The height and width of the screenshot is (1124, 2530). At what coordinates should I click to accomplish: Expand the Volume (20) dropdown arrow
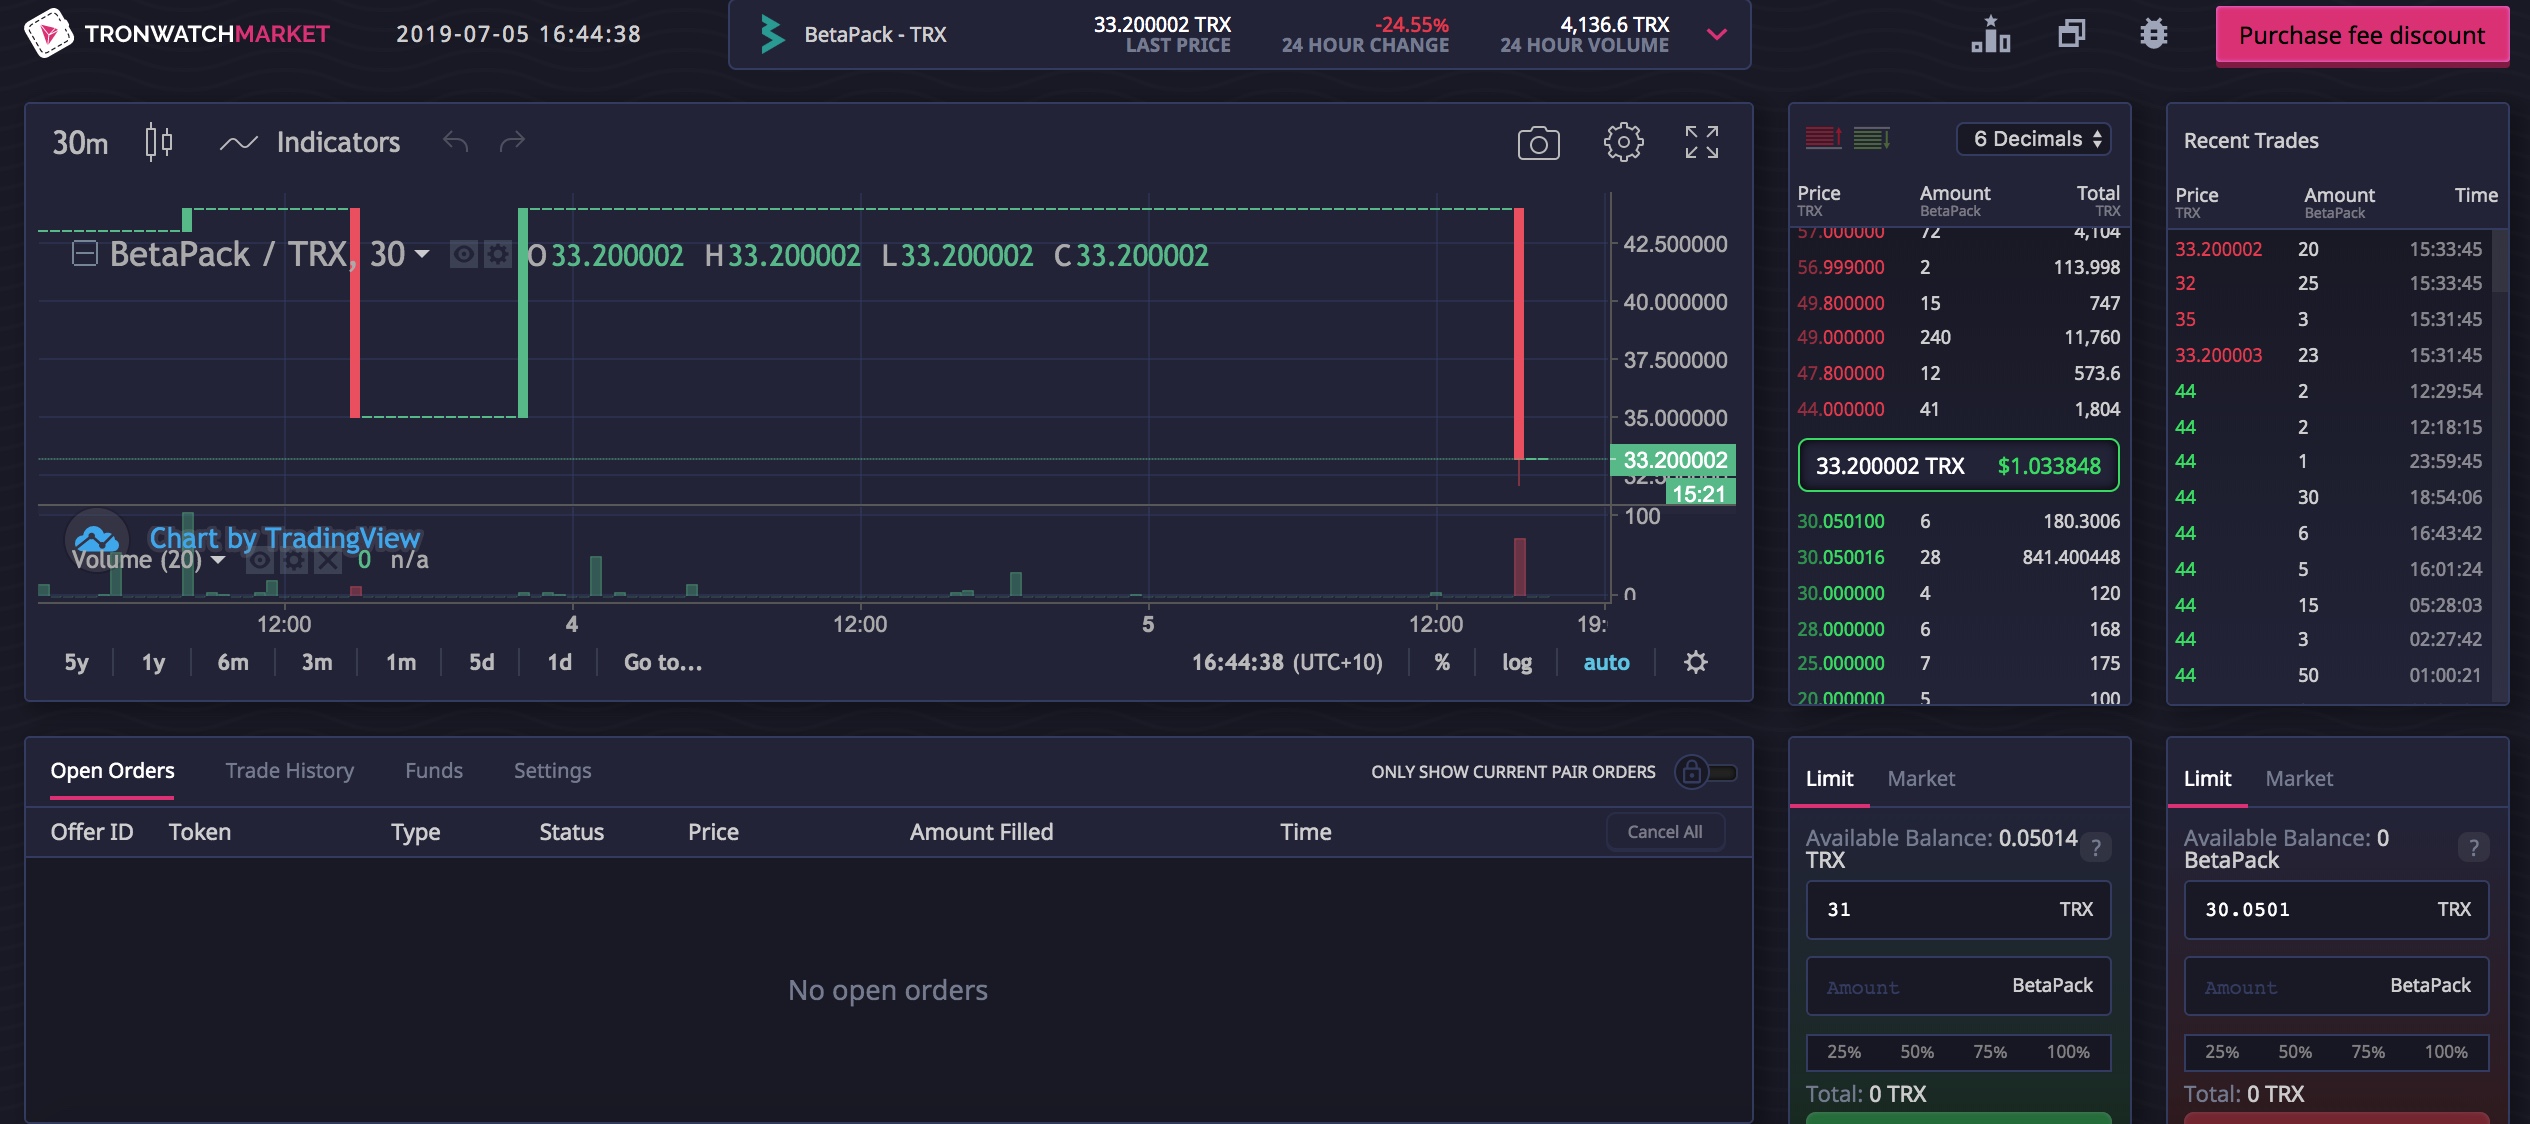(217, 560)
